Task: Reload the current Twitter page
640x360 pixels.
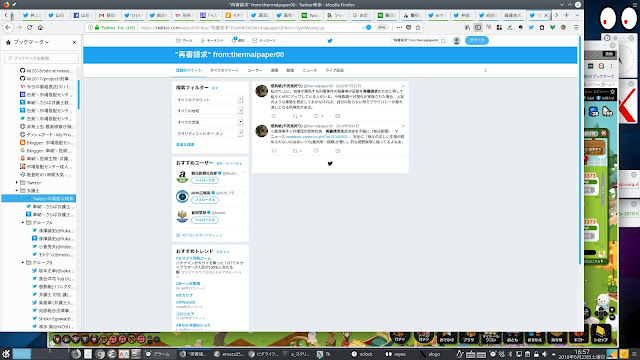Action: coord(29,27)
